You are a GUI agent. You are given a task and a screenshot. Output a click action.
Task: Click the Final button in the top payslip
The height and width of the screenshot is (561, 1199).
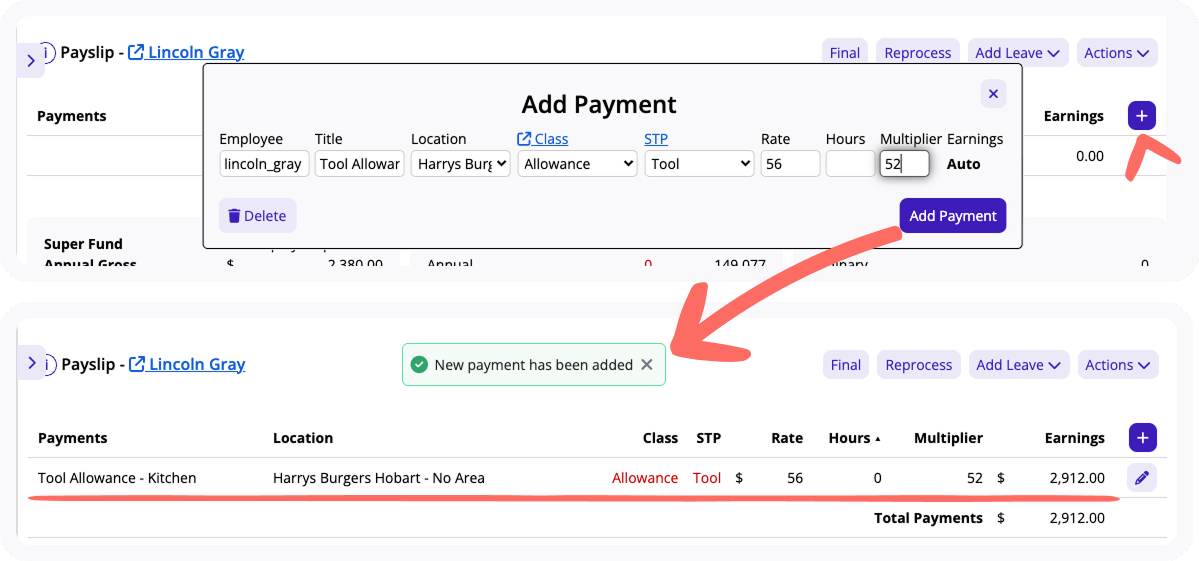(844, 53)
